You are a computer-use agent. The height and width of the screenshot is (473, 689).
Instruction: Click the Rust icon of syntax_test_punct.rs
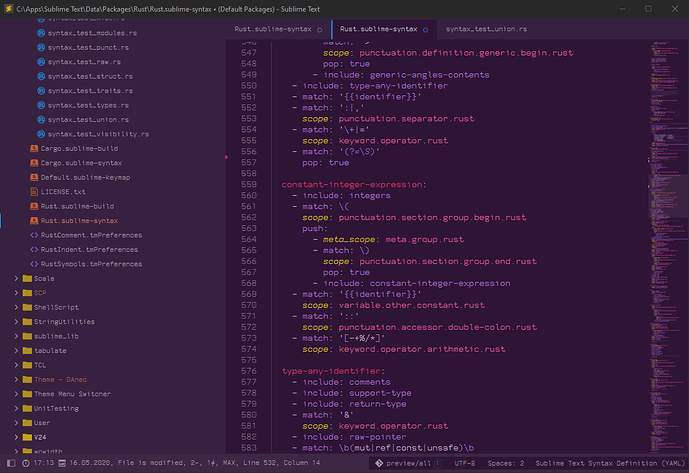(x=41, y=47)
